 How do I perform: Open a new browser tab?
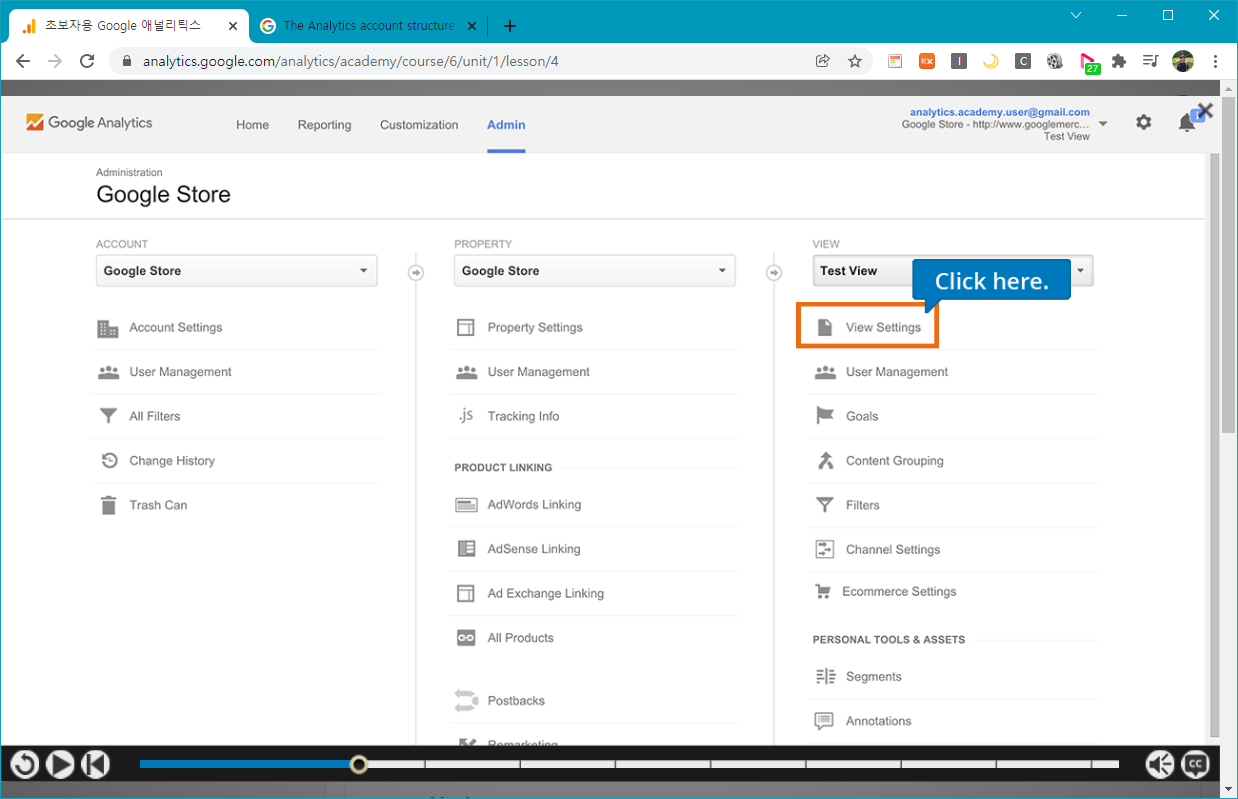click(510, 26)
